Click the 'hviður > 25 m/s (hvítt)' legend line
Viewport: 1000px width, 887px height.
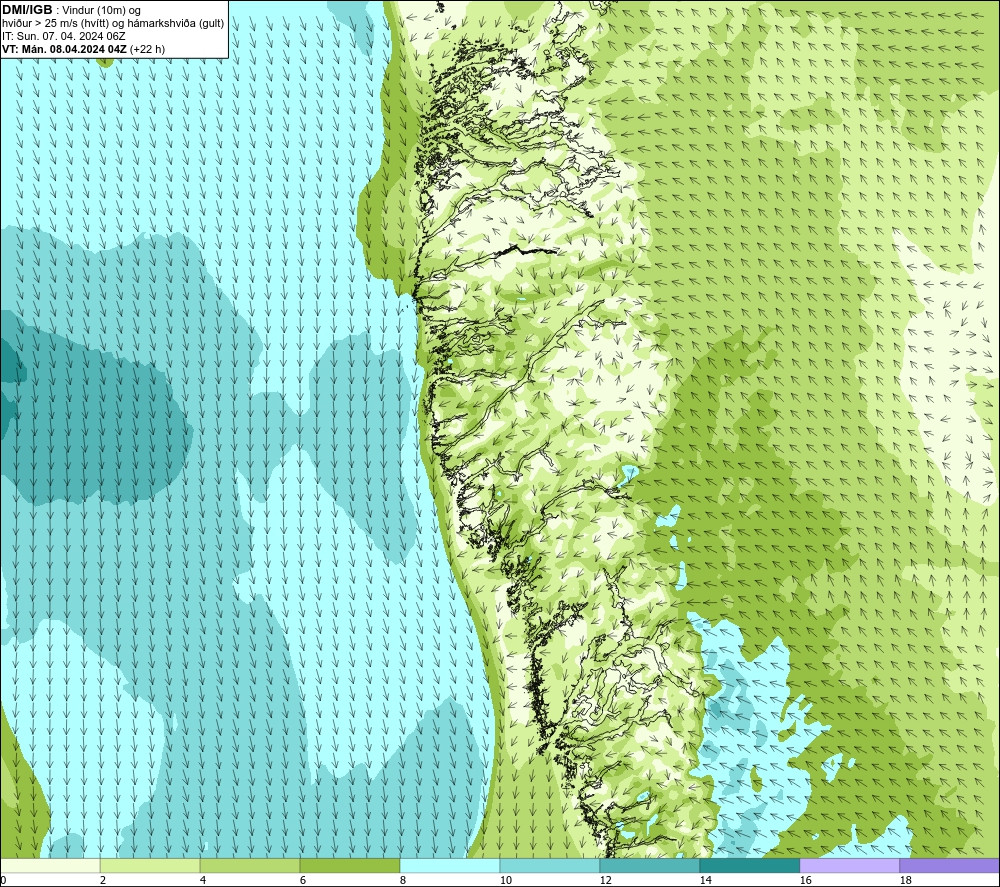point(55,23)
